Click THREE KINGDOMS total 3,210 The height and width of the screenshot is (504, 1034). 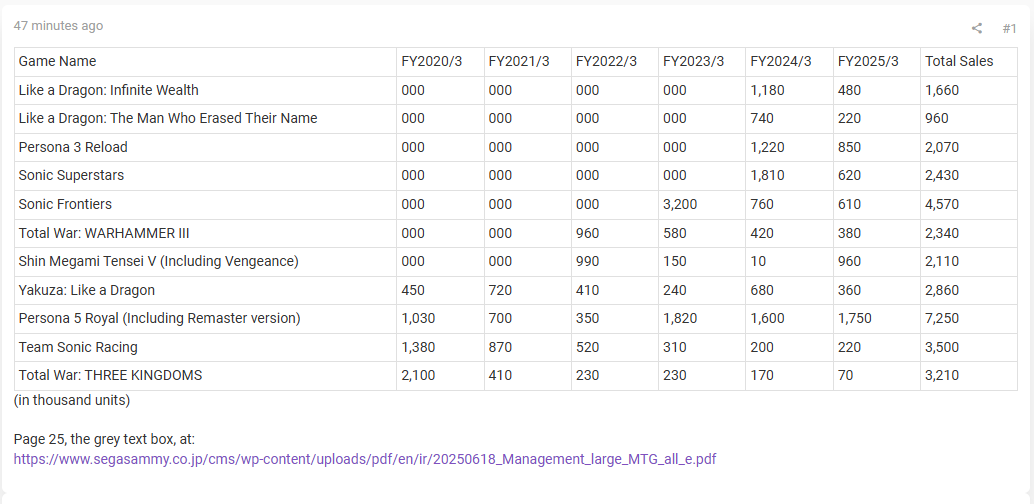(x=969, y=375)
